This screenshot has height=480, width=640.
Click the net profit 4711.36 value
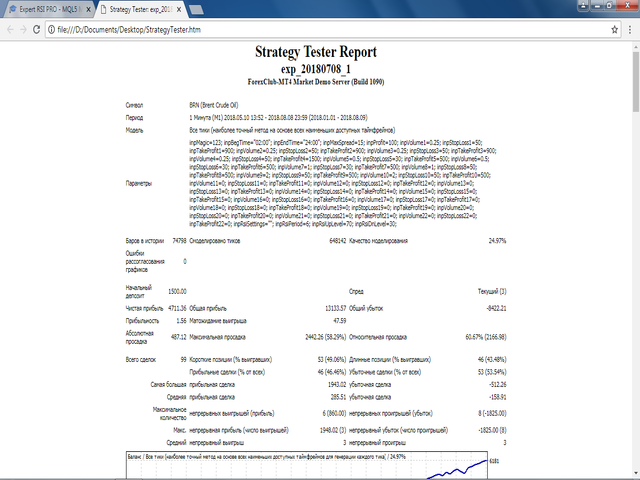tap(177, 308)
